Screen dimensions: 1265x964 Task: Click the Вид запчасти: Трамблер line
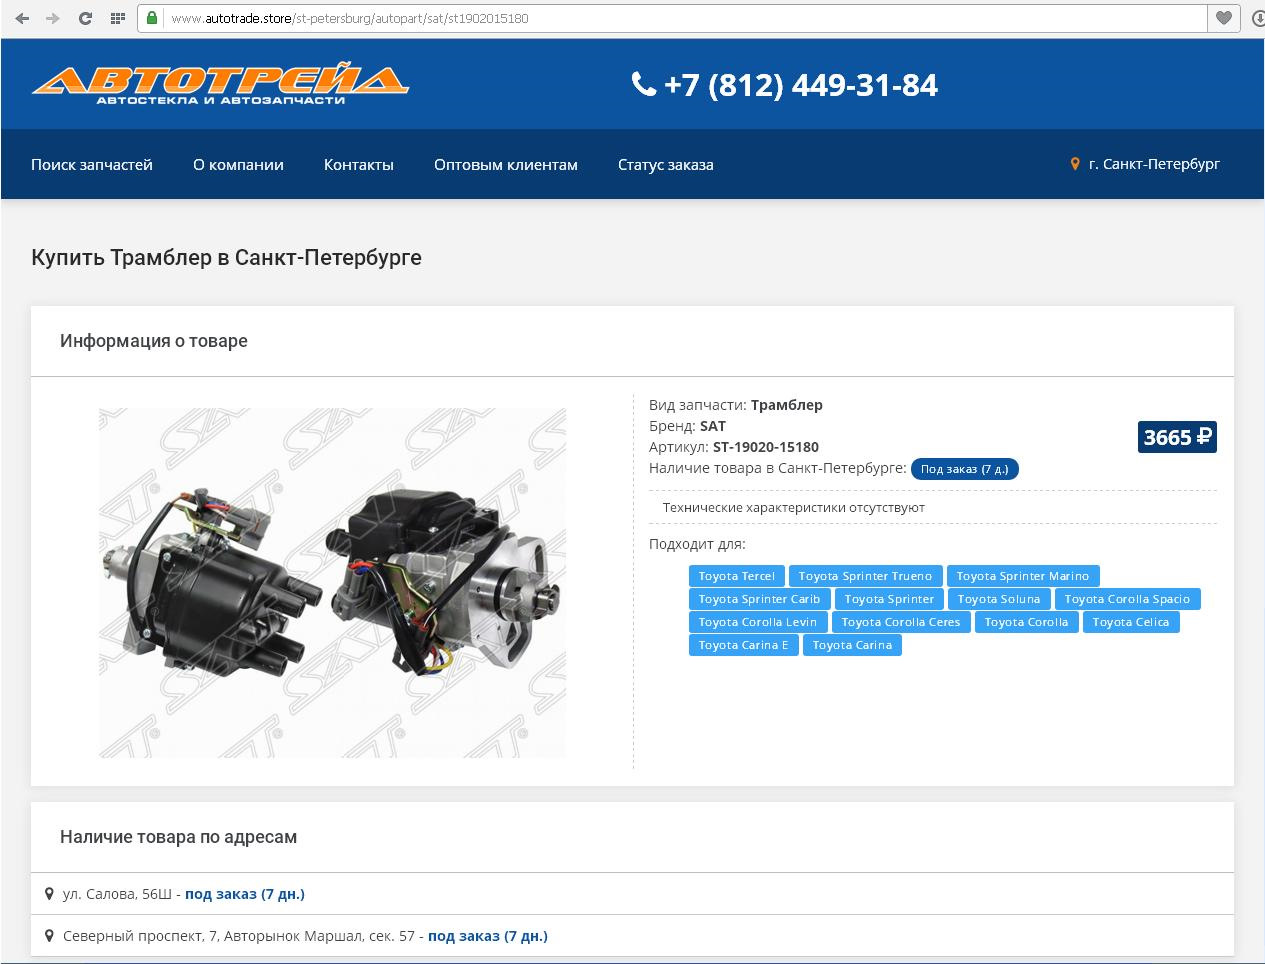pos(736,405)
